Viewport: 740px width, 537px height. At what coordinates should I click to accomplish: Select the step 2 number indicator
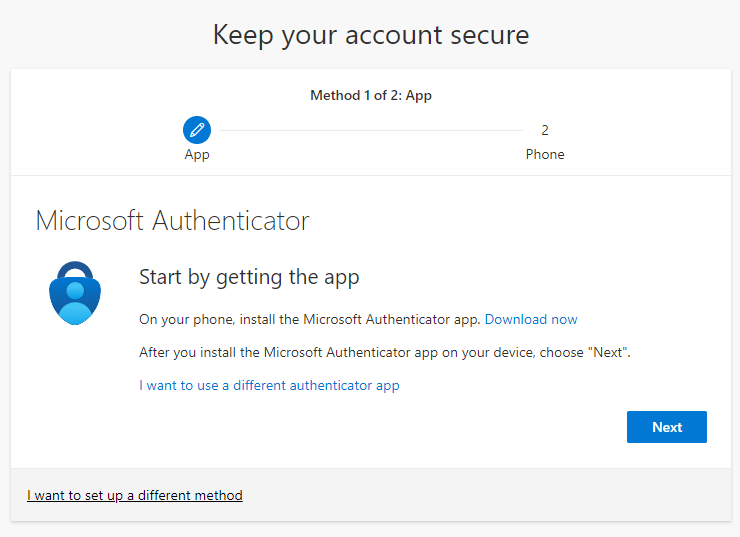click(x=545, y=130)
